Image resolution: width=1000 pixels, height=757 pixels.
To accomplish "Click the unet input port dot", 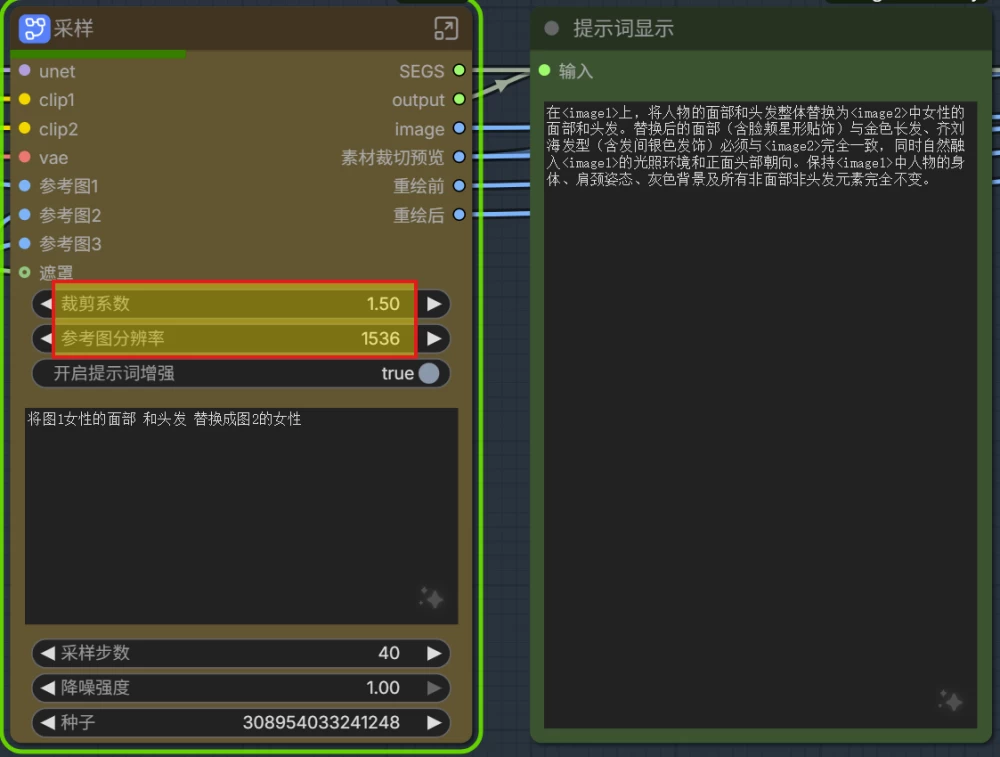I will (25, 70).
